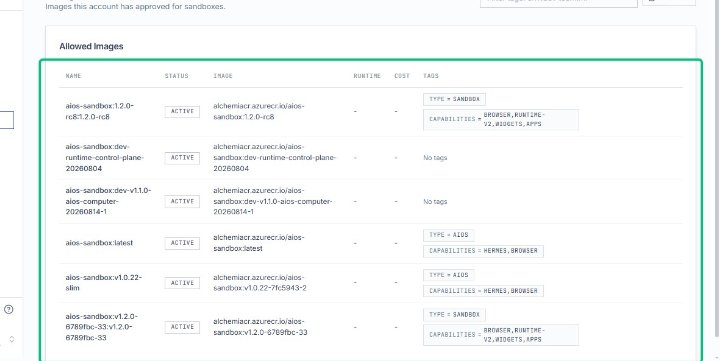The height and width of the screenshot is (361, 720).
Task: Select image path ending dev-runtime-control-plane-20260804
Action: [275, 158]
